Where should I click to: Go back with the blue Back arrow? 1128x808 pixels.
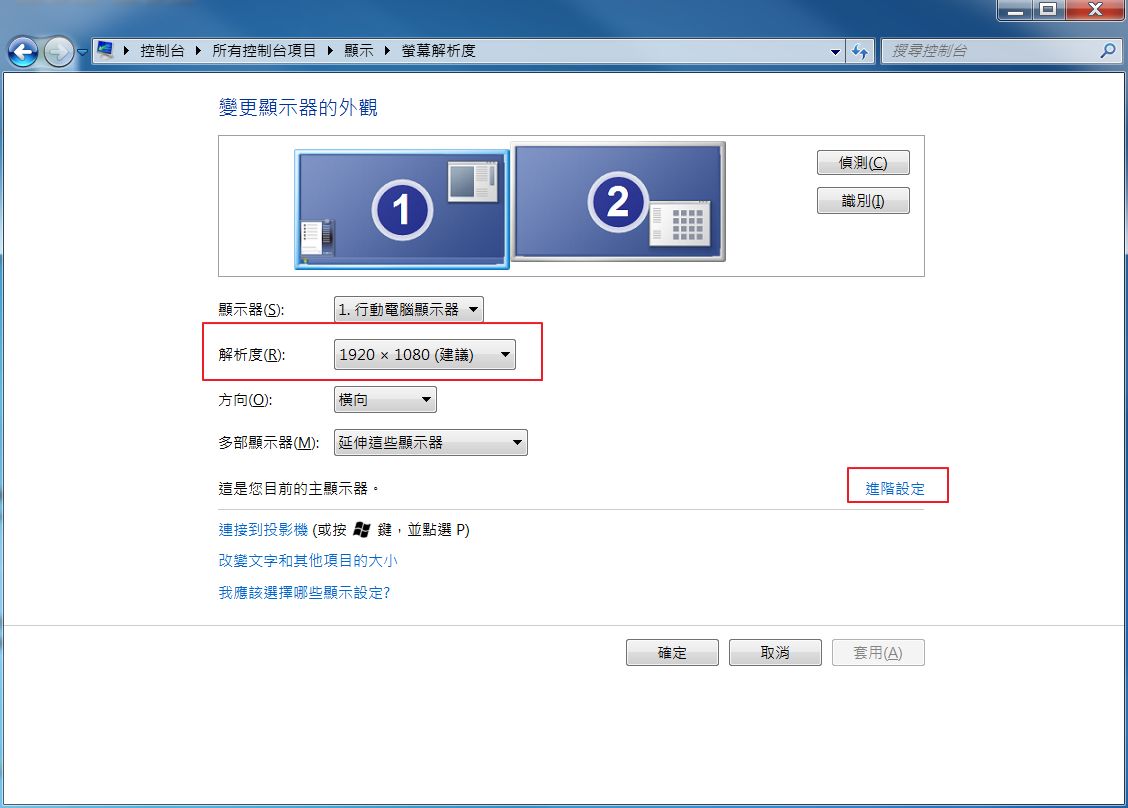coord(23,52)
